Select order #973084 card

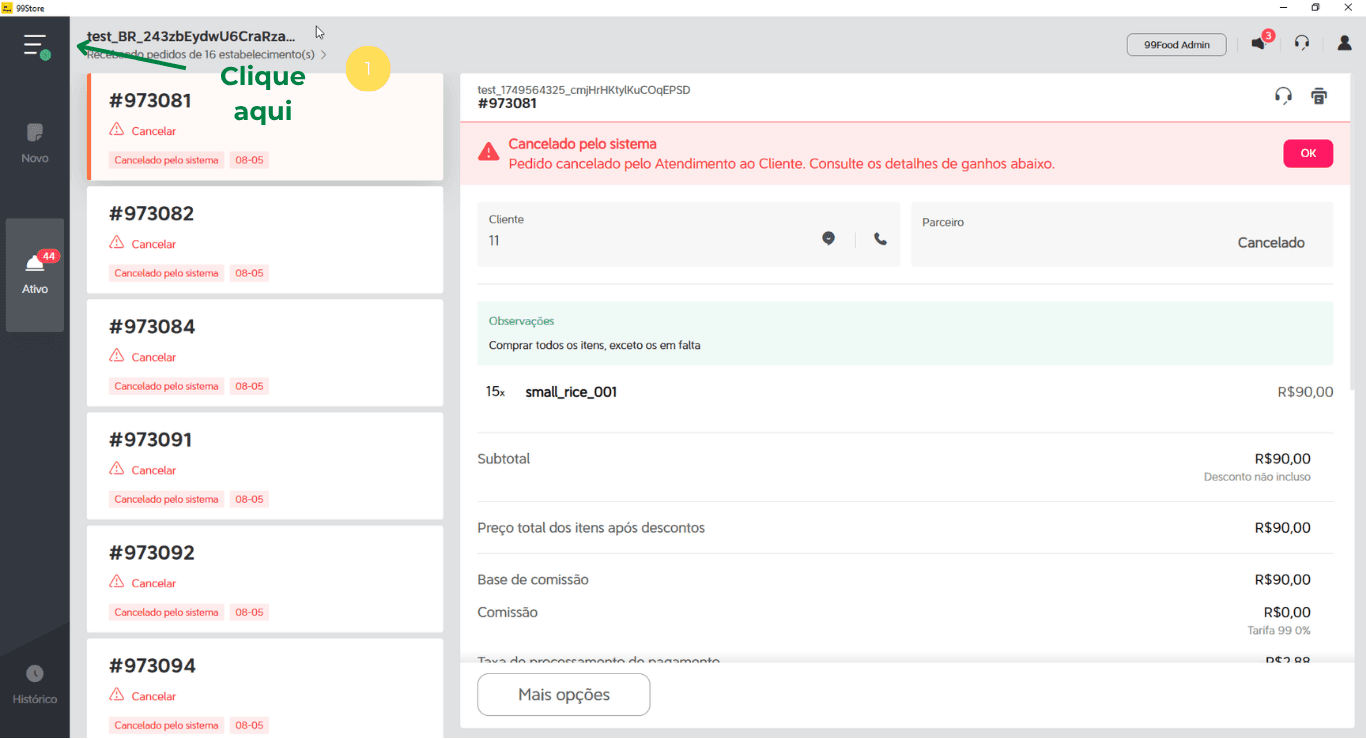[264, 353]
